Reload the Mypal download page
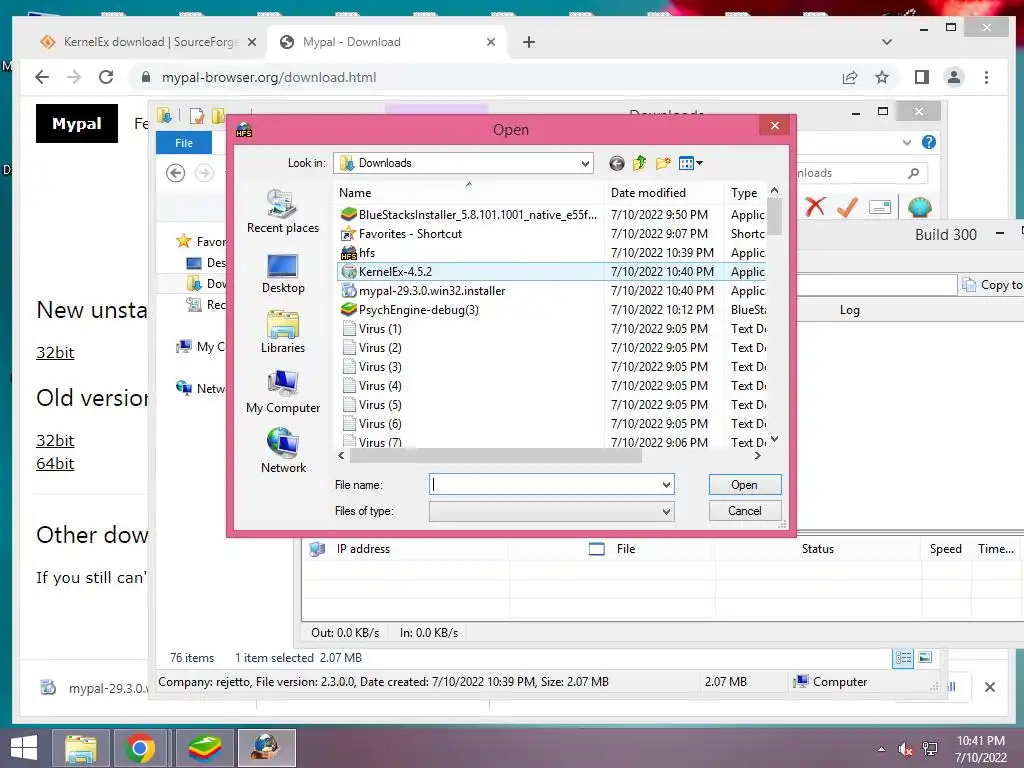 coord(106,77)
